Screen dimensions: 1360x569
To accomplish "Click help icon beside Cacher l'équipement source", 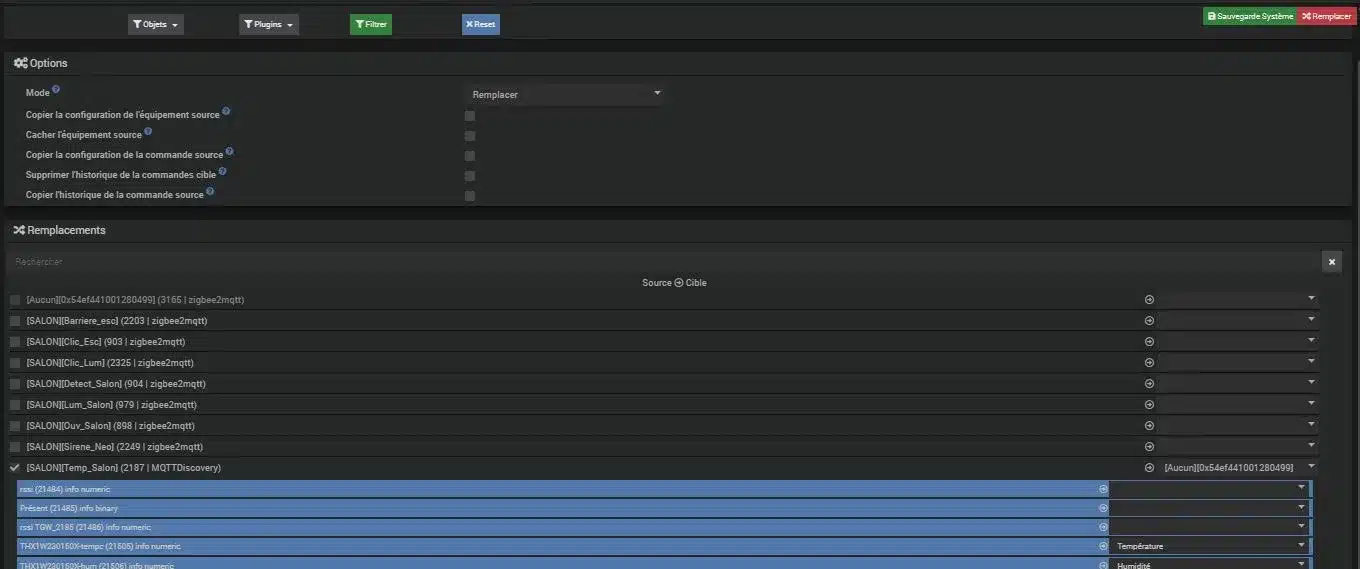I will coord(148,131).
